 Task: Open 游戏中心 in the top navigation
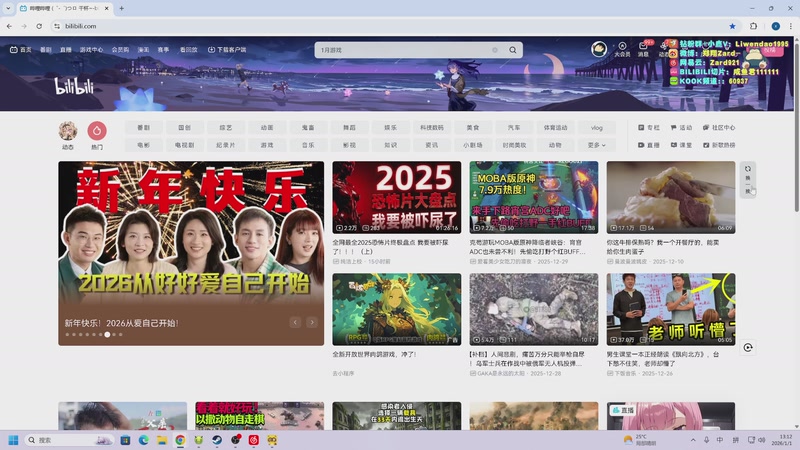point(91,49)
